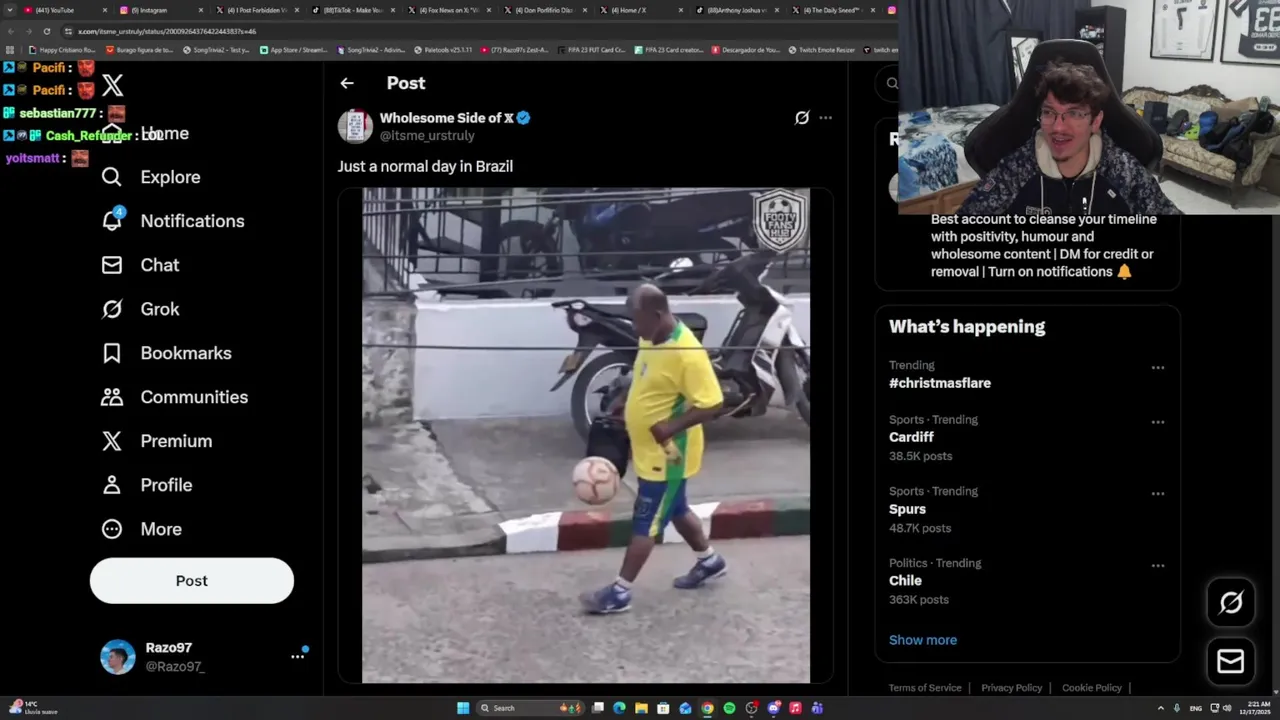This screenshot has width=1280, height=720.
Task: Open Terms of Service link
Action: coord(925,688)
